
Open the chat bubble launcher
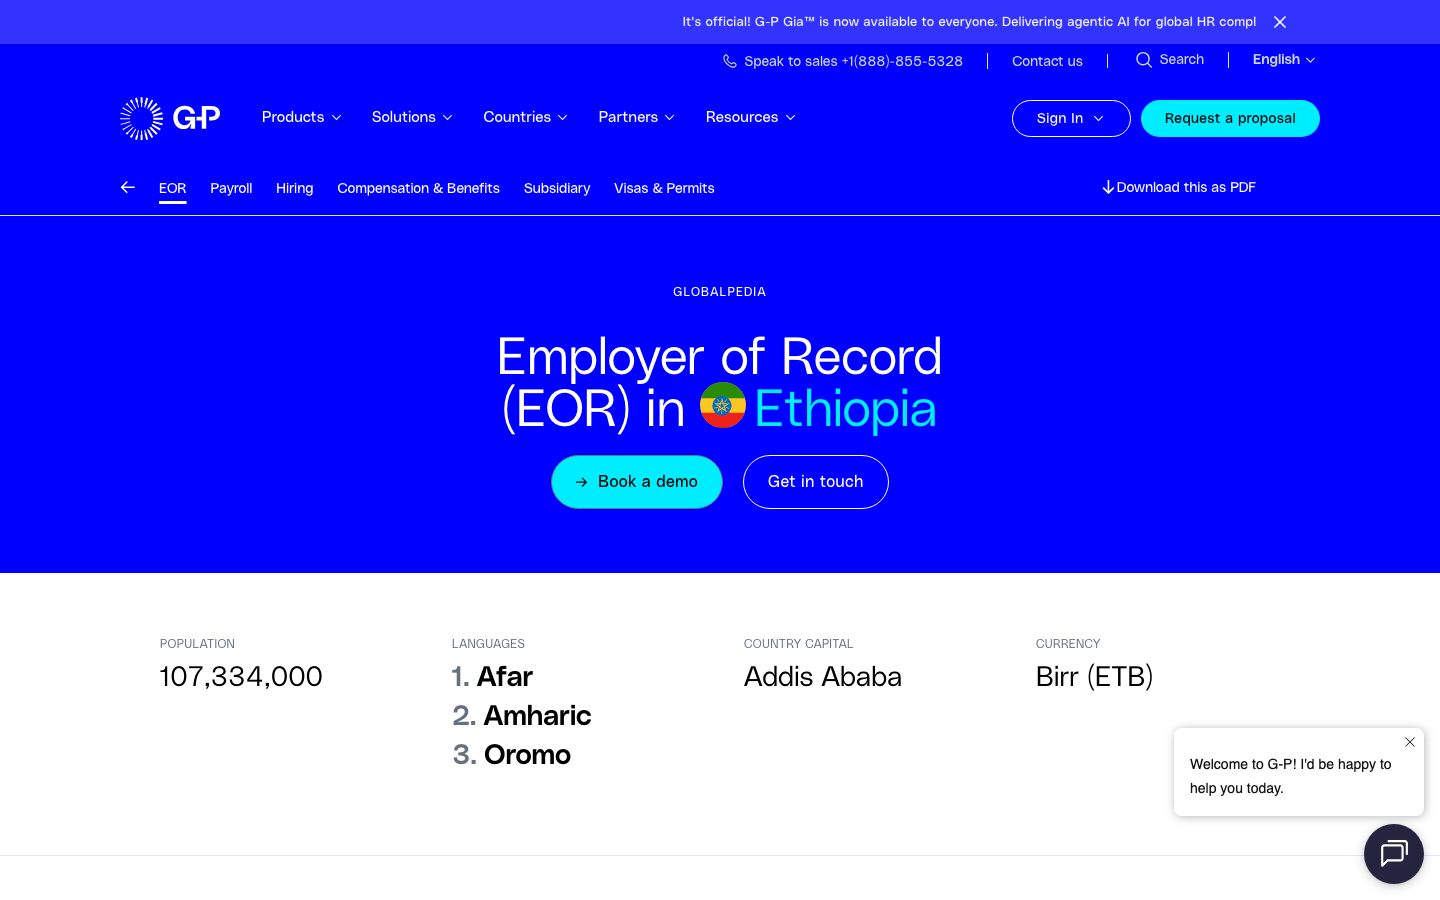click(x=1394, y=854)
